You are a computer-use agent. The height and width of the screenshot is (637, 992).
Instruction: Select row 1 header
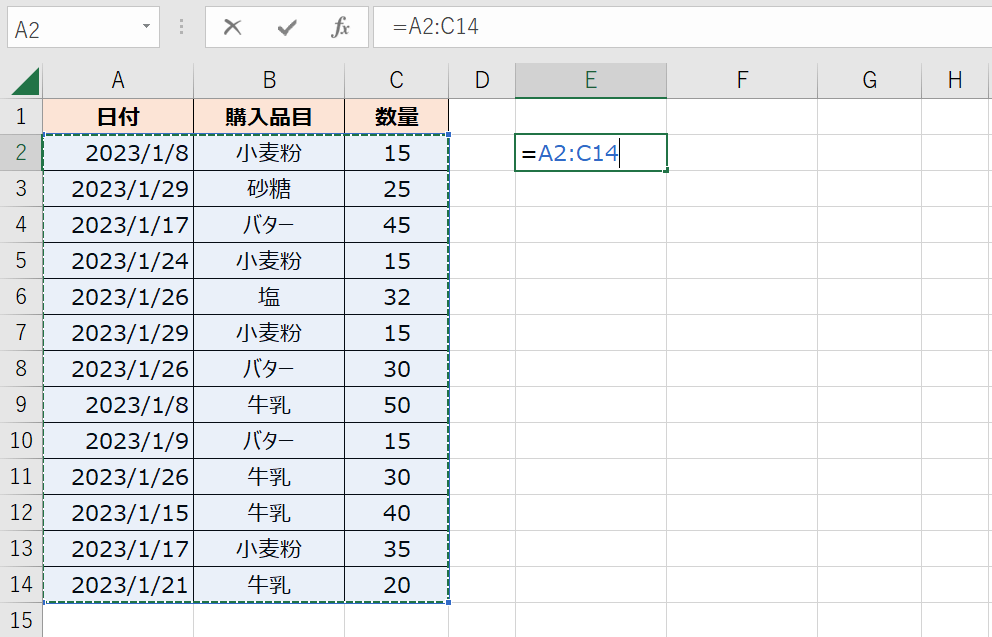coord(21,116)
